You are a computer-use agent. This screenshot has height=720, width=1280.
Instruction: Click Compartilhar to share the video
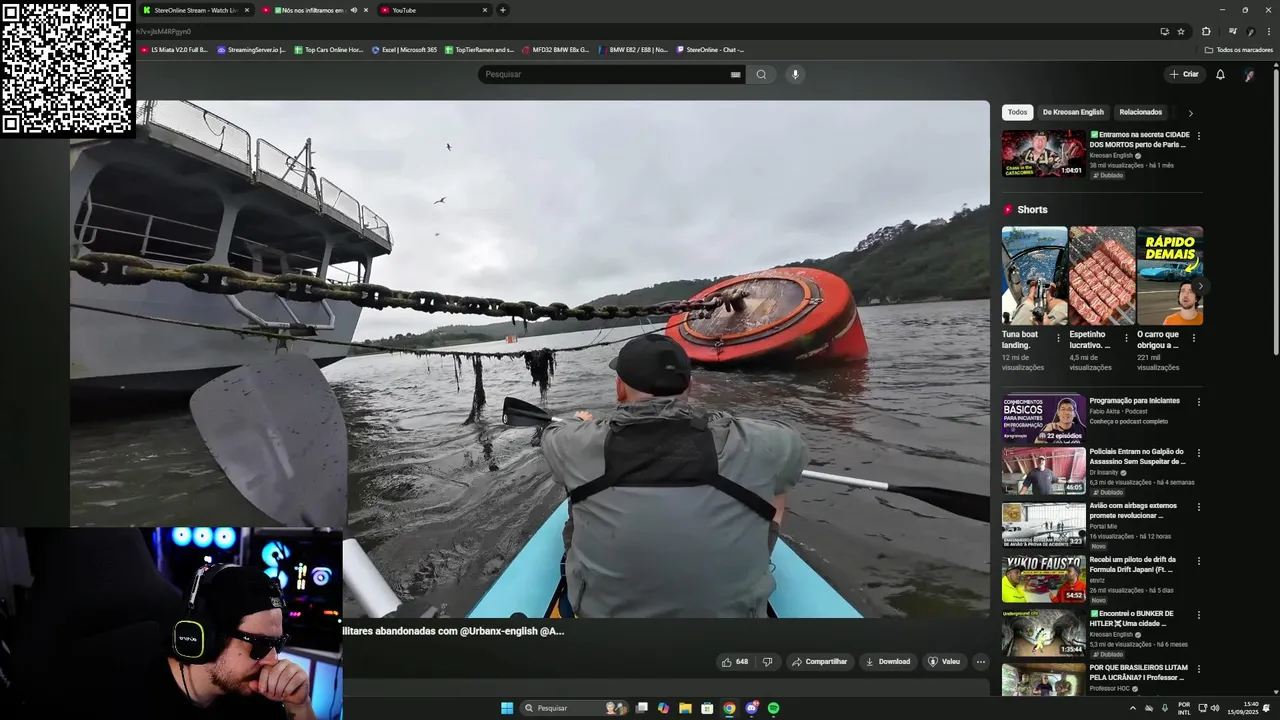pyautogui.click(x=819, y=661)
